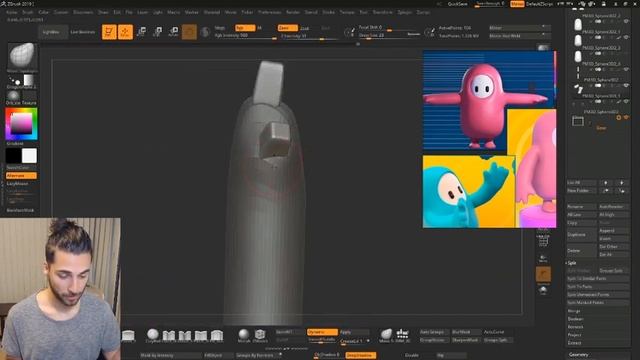Open the Document menu
Screen dimensions: 640x360
click(83, 12)
